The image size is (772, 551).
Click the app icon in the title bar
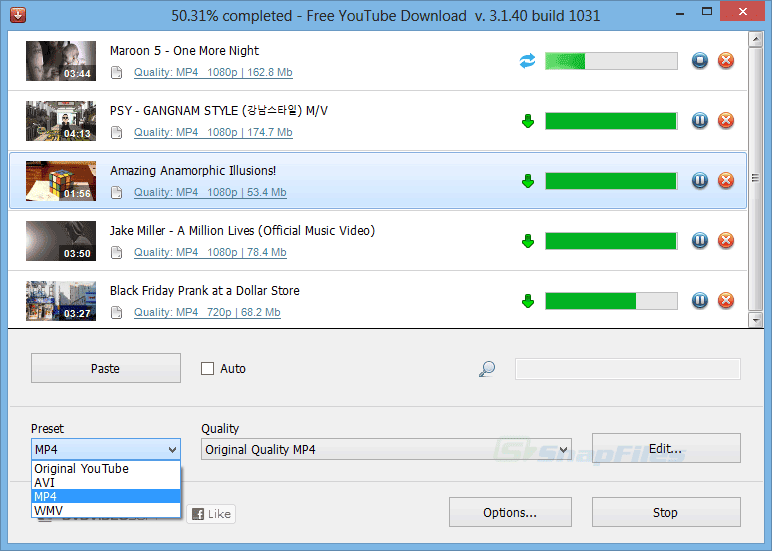[x=18, y=15]
